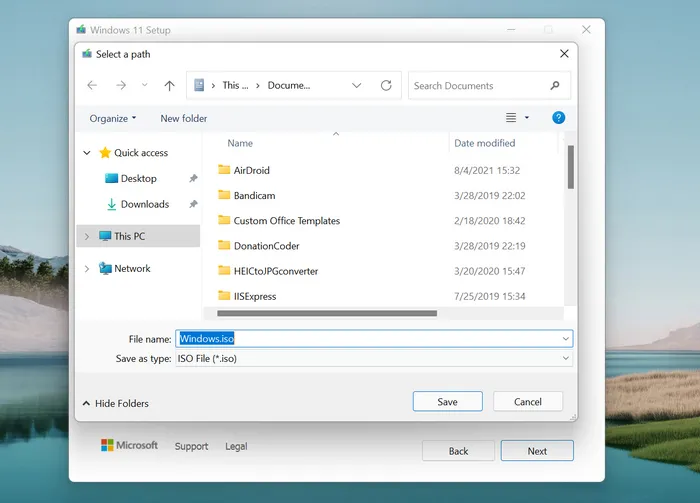
Task: Collapse the Quick access tree node
Action: (x=87, y=153)
